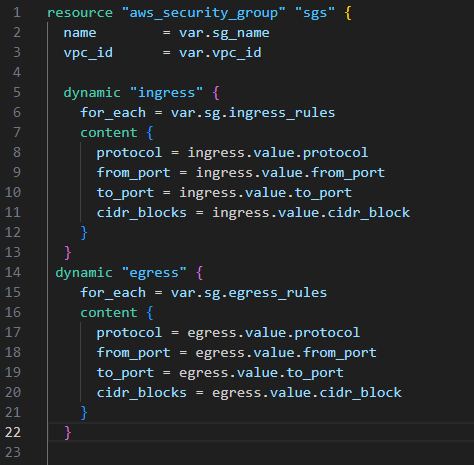
Task: Click "var.vpc_id" value
Action: (220, 53)
